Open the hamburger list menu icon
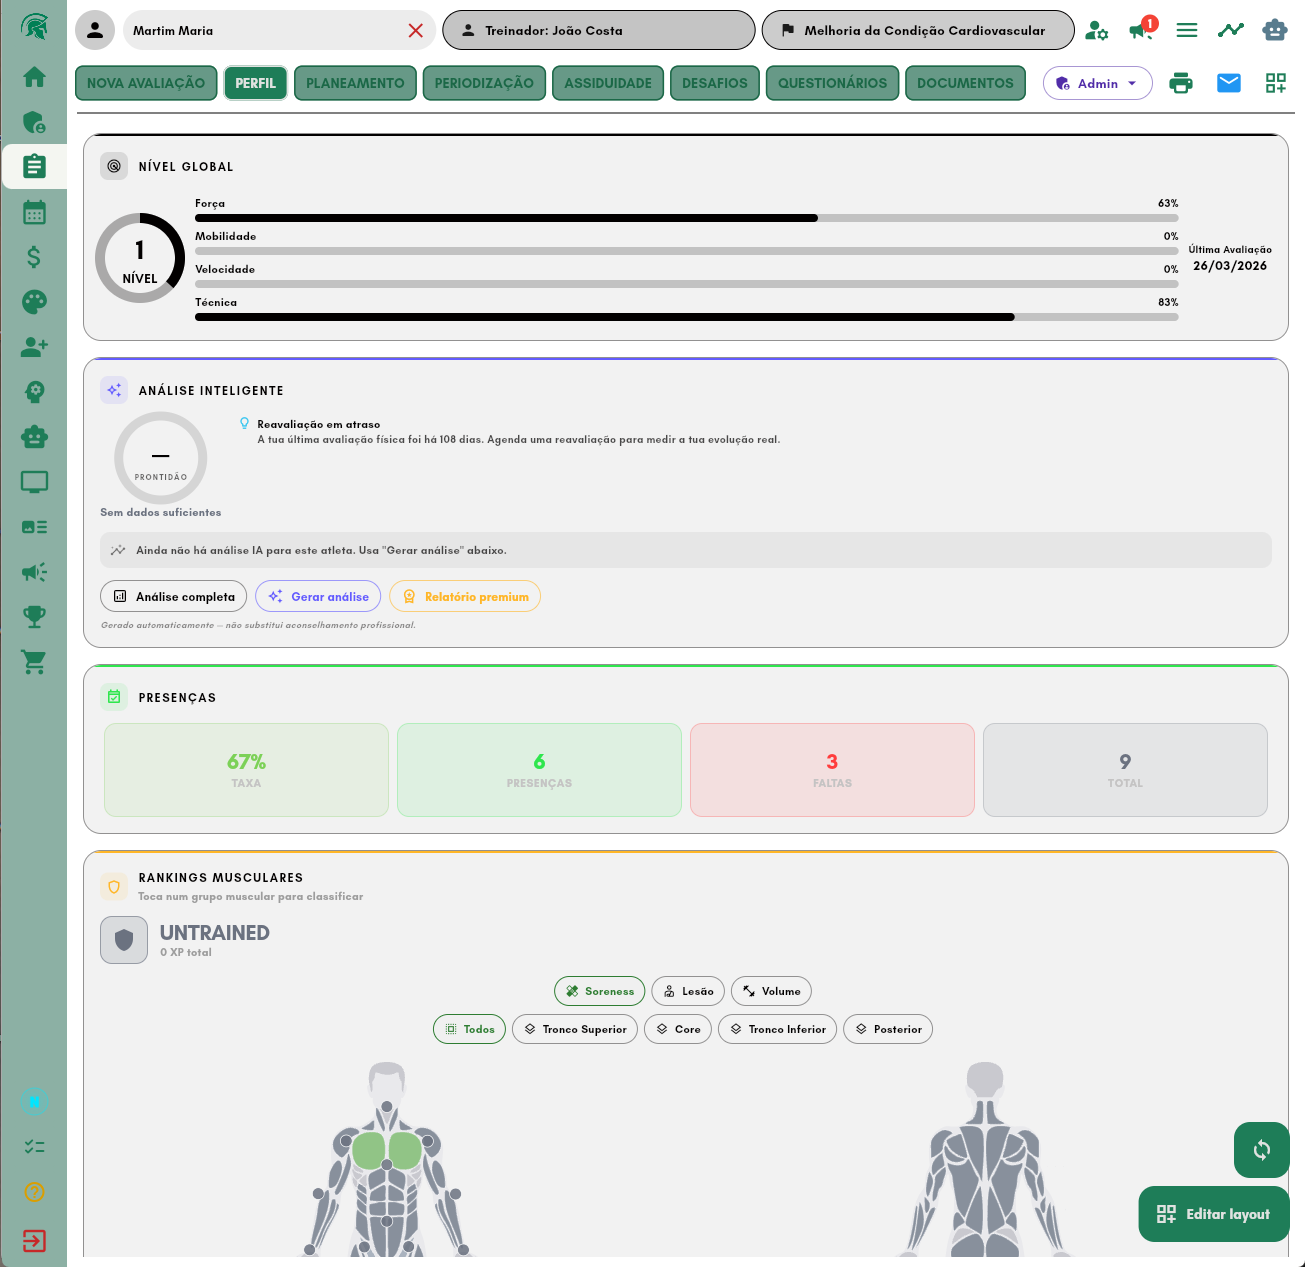Viewport: 1305px width, 1267px height. tap(1187, 30)
